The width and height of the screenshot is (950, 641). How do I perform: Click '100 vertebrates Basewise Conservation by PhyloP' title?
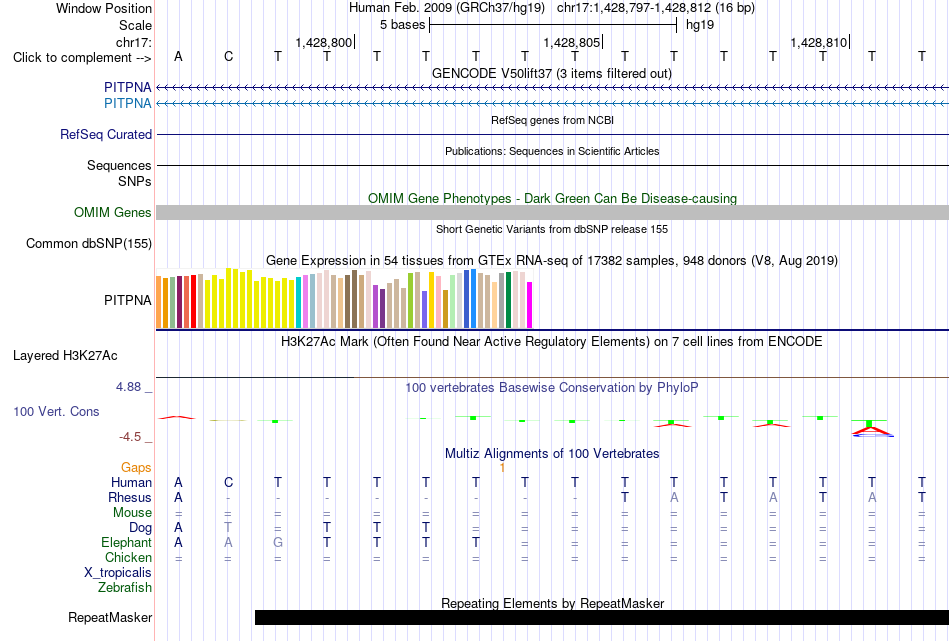551,388
